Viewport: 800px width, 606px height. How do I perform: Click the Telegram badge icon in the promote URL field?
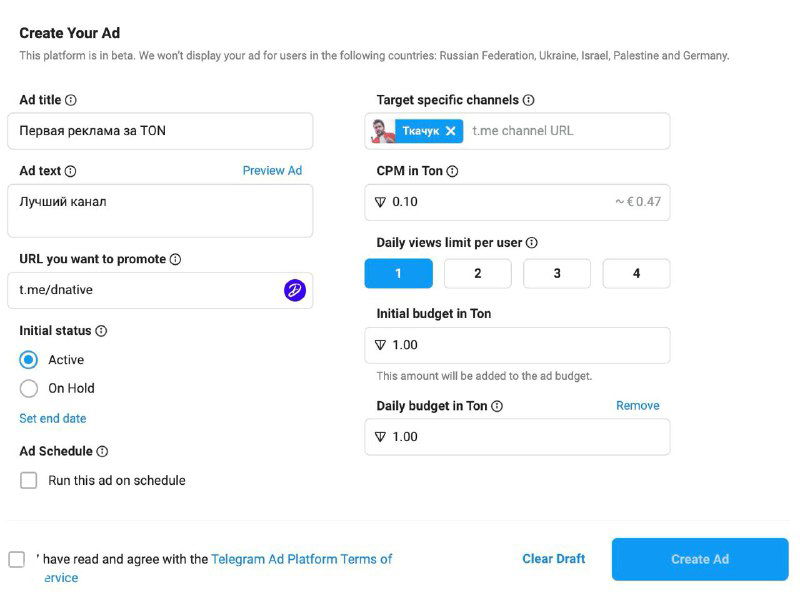pos(296,290)
